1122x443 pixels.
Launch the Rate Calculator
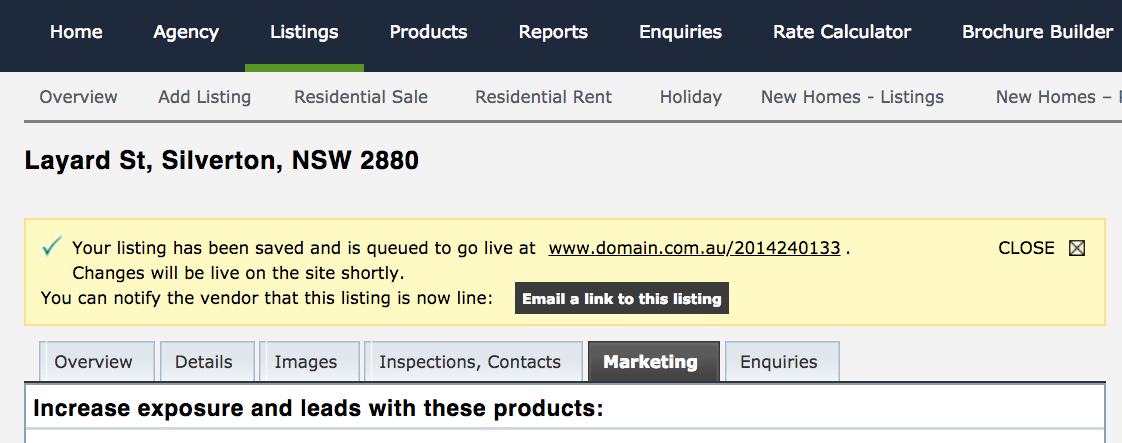842,32
